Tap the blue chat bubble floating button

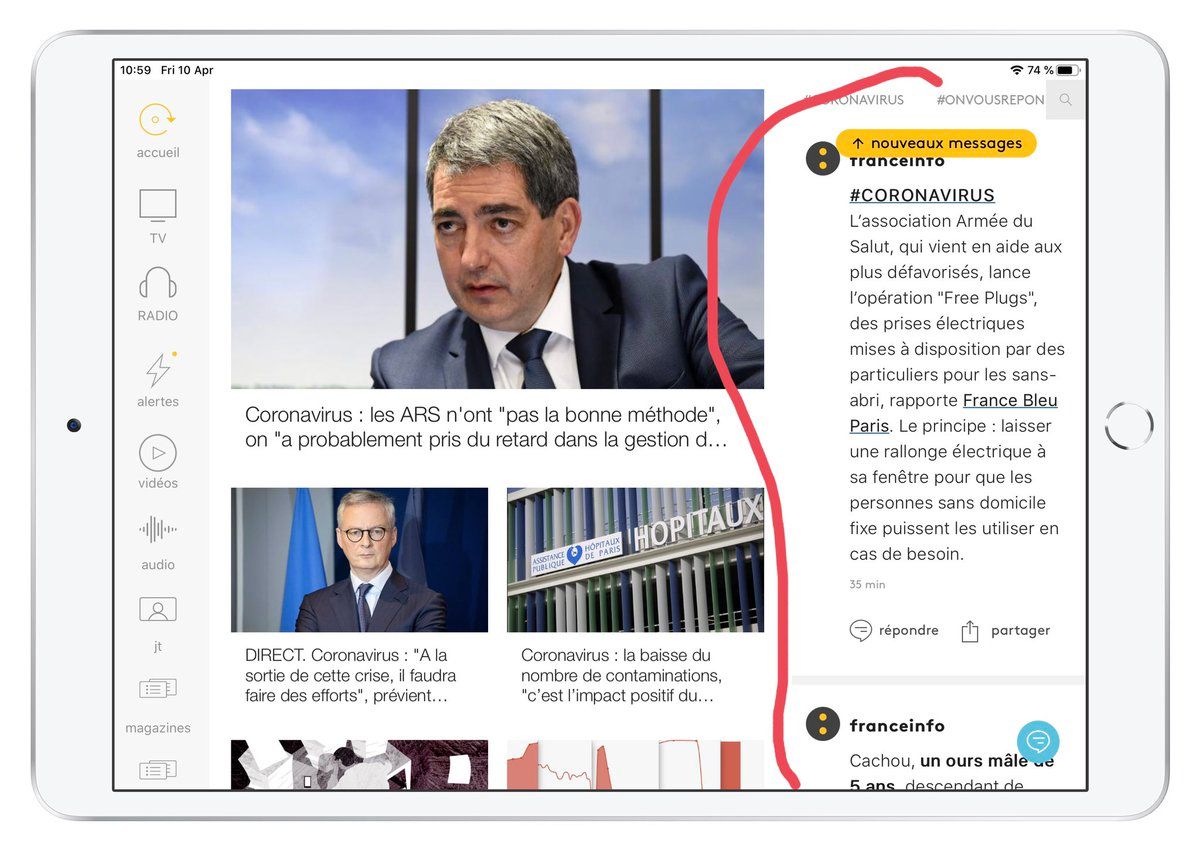pos(1038,741)
